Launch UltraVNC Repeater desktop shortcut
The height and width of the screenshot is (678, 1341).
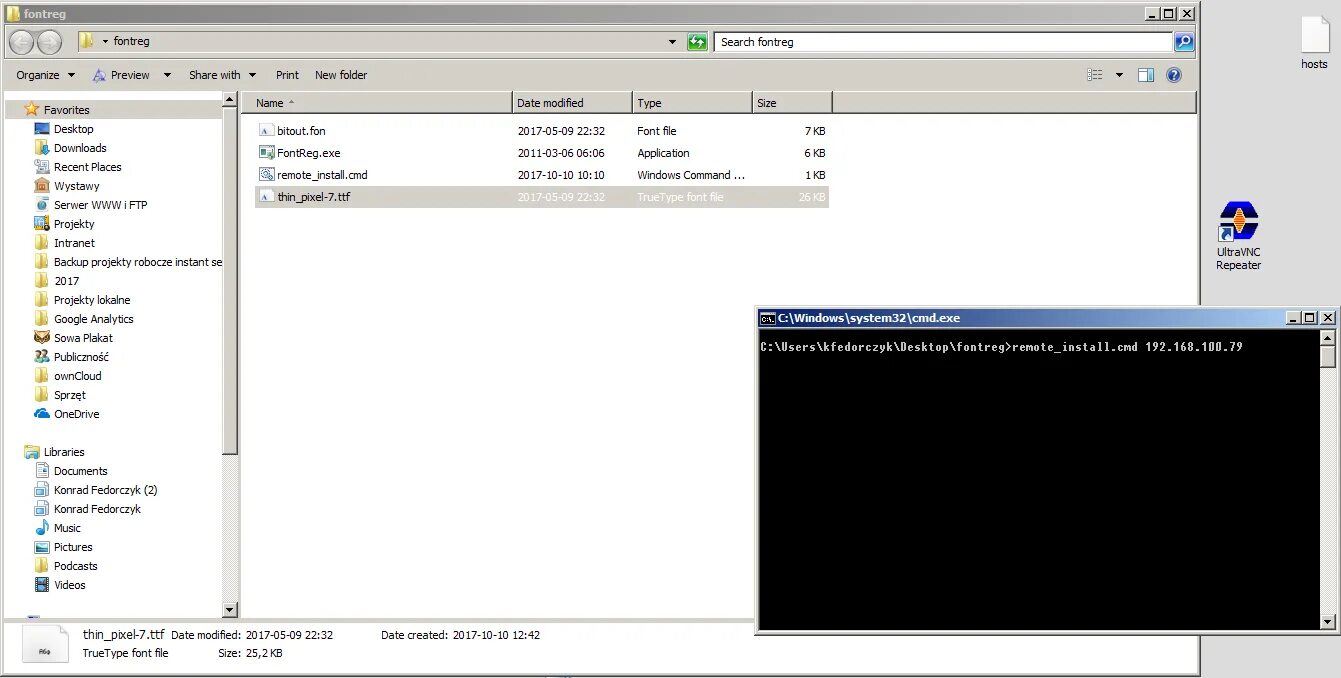1238,236
